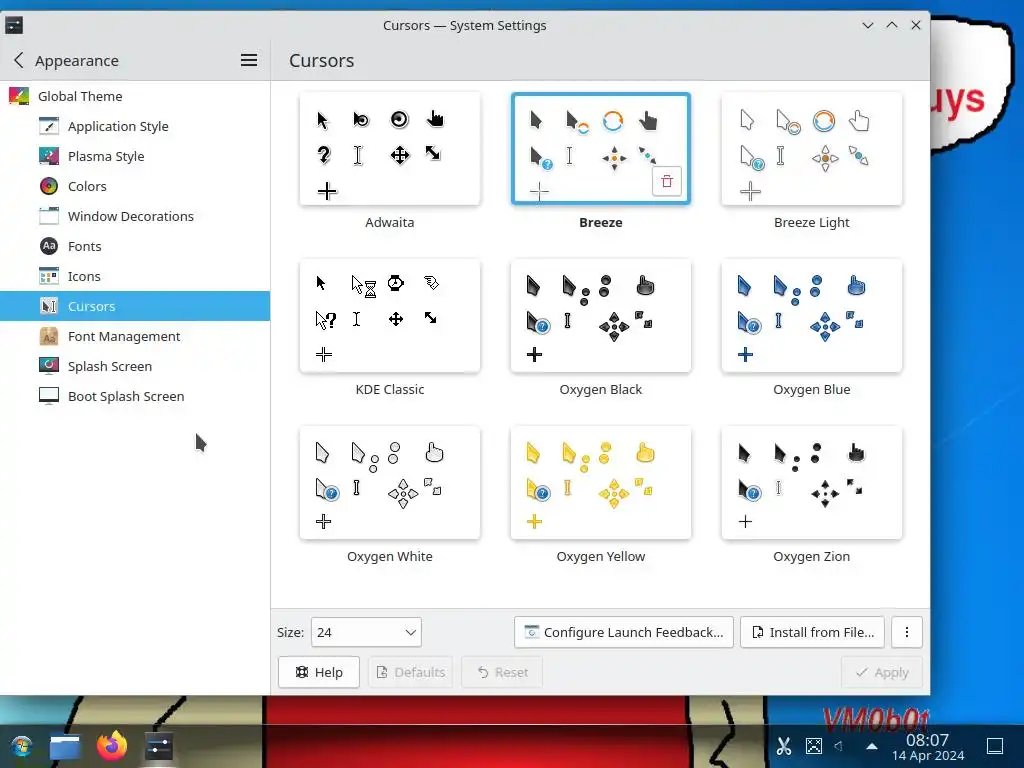Click the show desktop icon in tray
Viewport: 1024px width, 768px height.
click(995, 746)
